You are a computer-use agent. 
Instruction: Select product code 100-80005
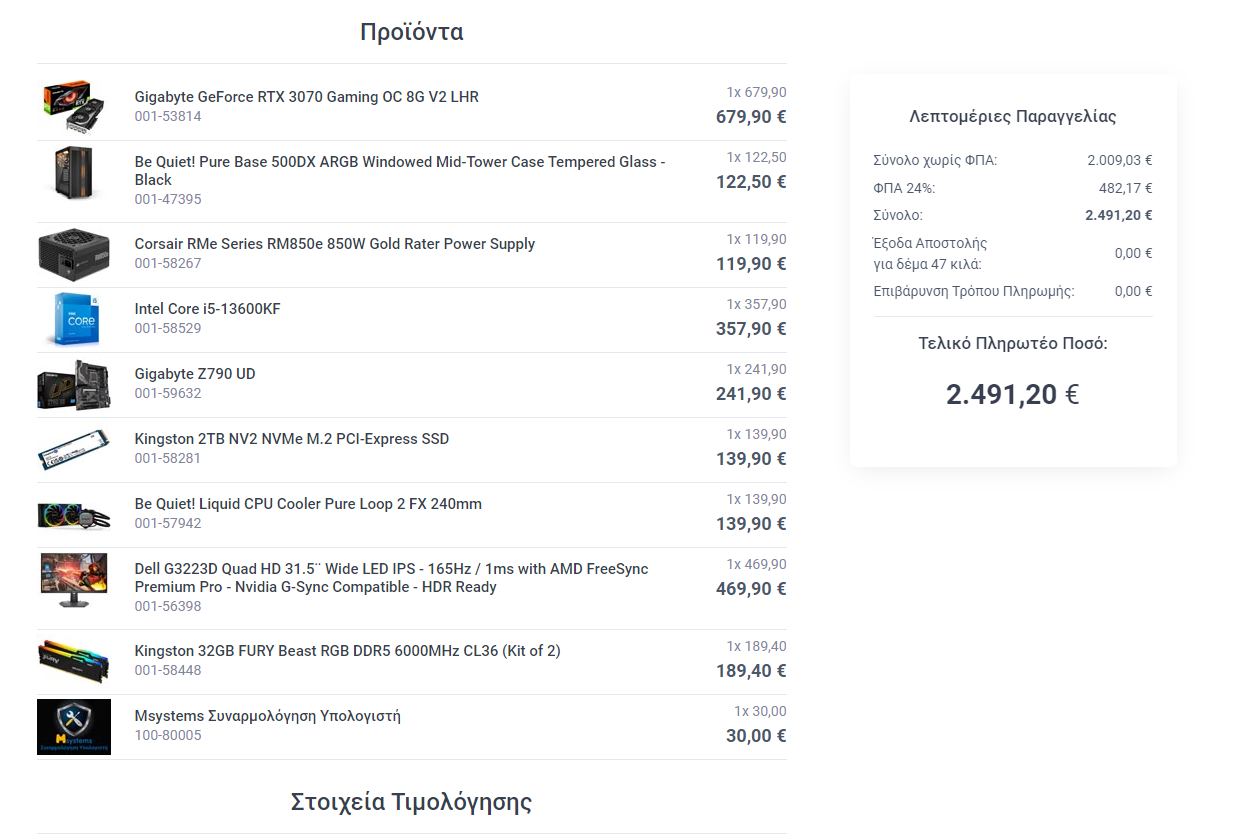[168, 735]
